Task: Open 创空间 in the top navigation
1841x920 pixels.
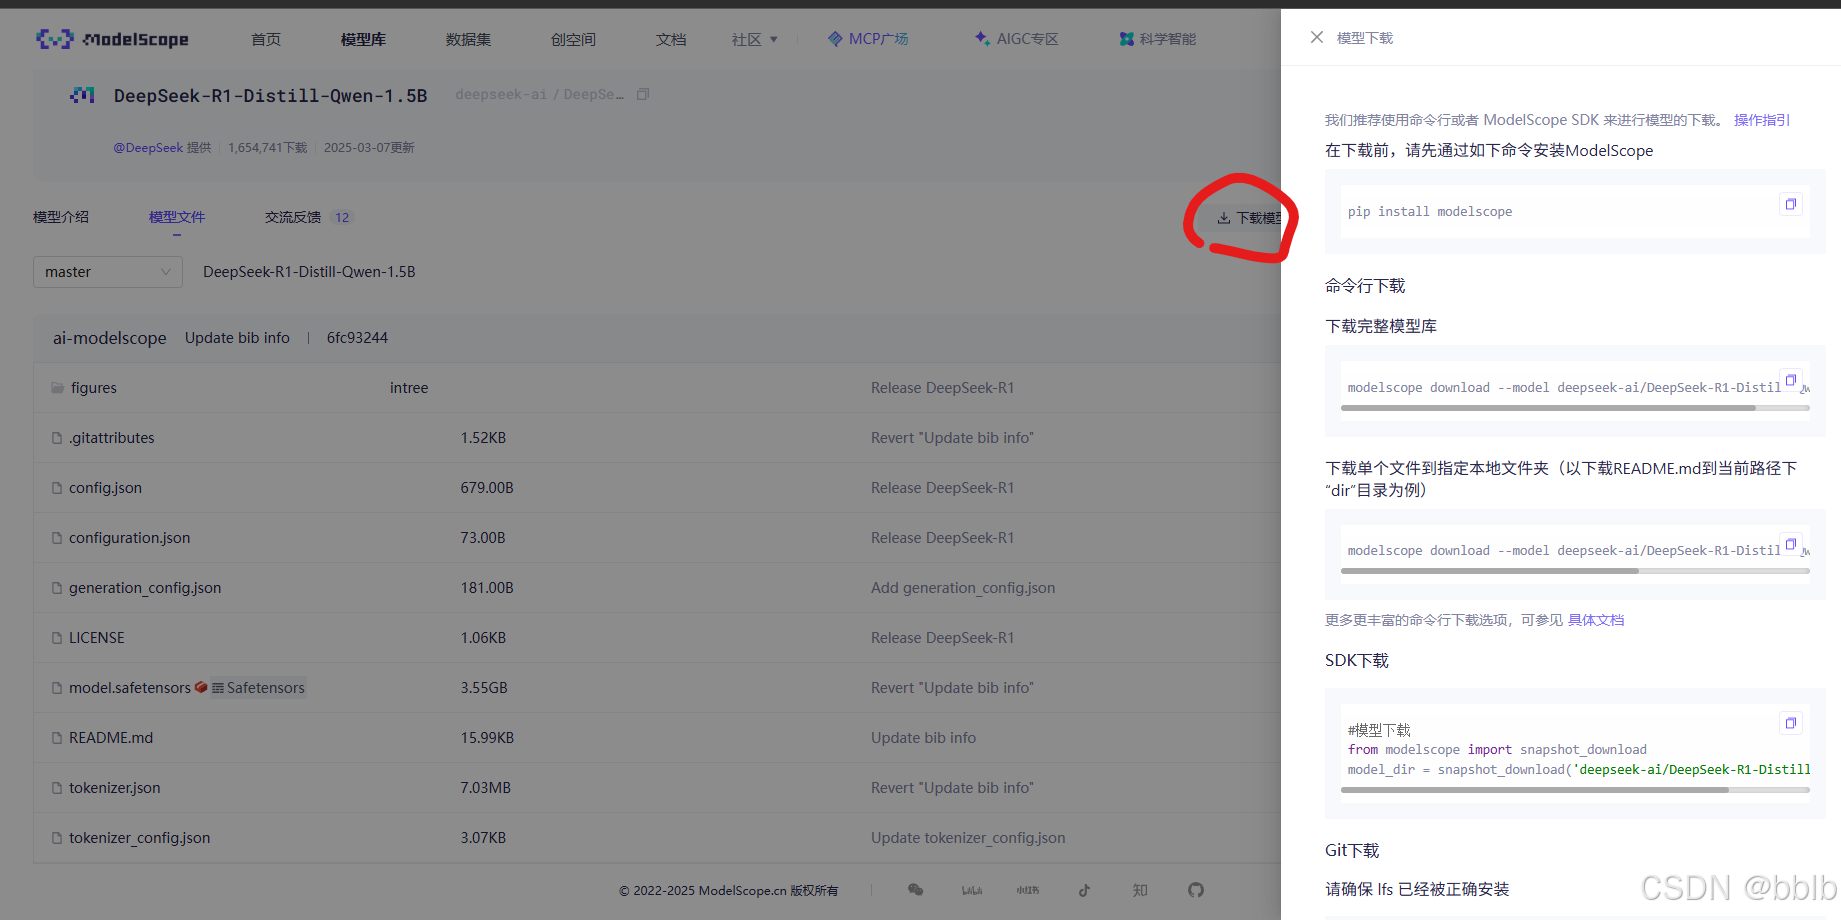Action: click(573, 39)
